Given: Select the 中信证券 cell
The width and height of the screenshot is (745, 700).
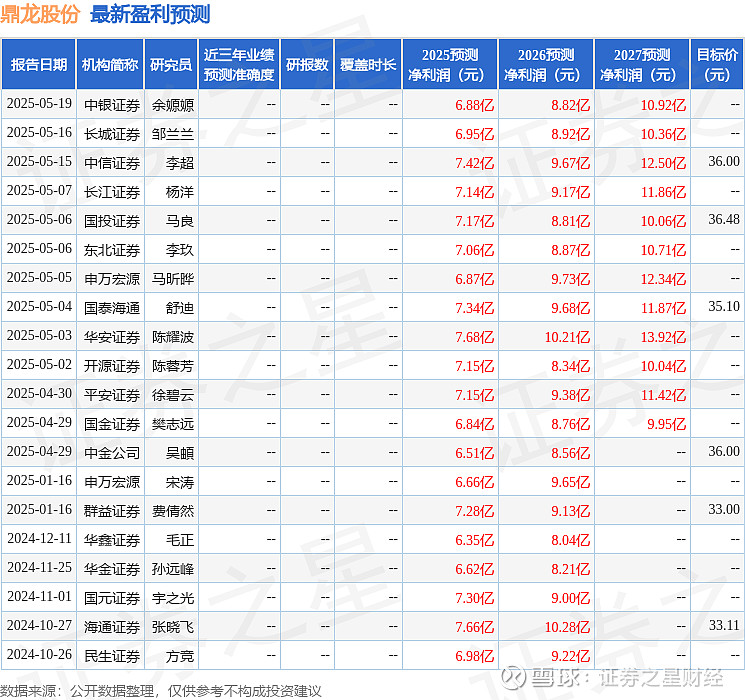Looking at the screenshot, I should tap(112, 163).
